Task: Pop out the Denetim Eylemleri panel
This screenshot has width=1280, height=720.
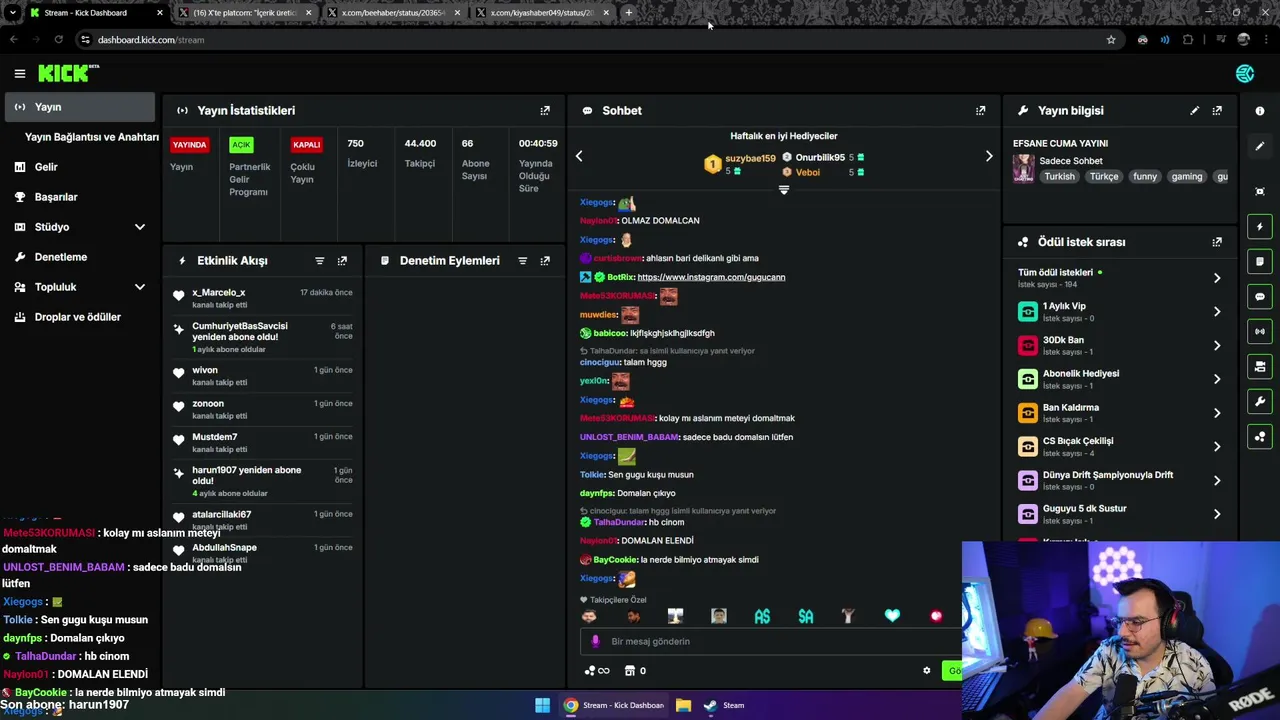Action: click(545, 260)
